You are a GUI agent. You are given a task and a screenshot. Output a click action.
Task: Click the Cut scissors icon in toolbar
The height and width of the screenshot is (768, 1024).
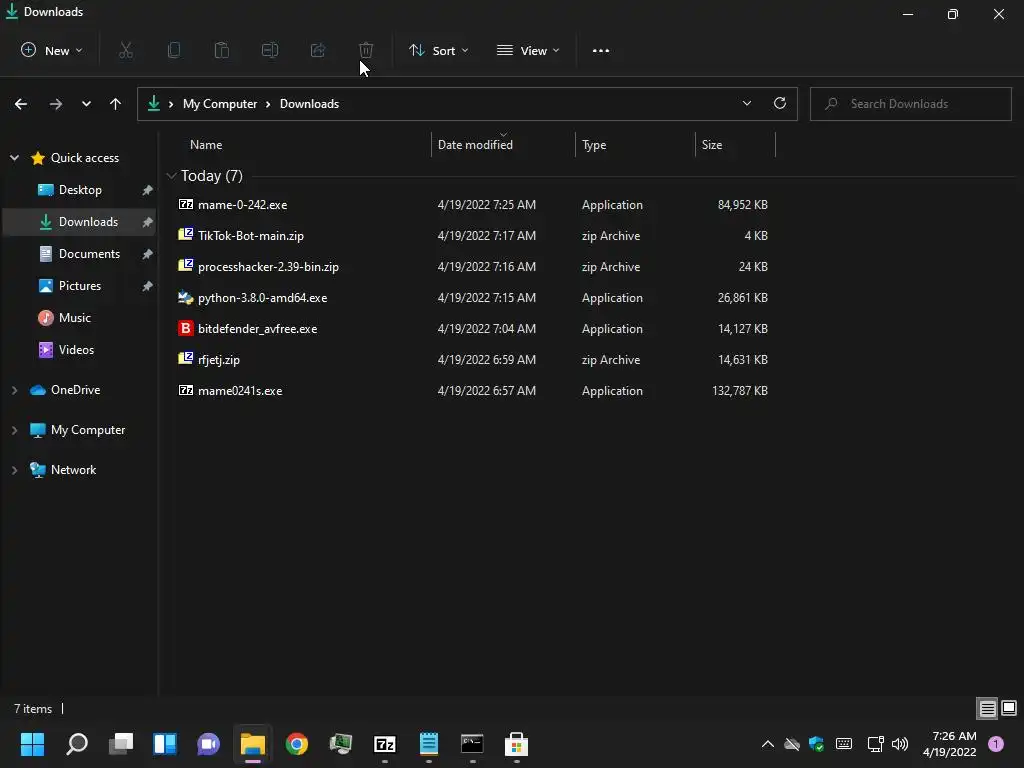(x=126, y=50)
